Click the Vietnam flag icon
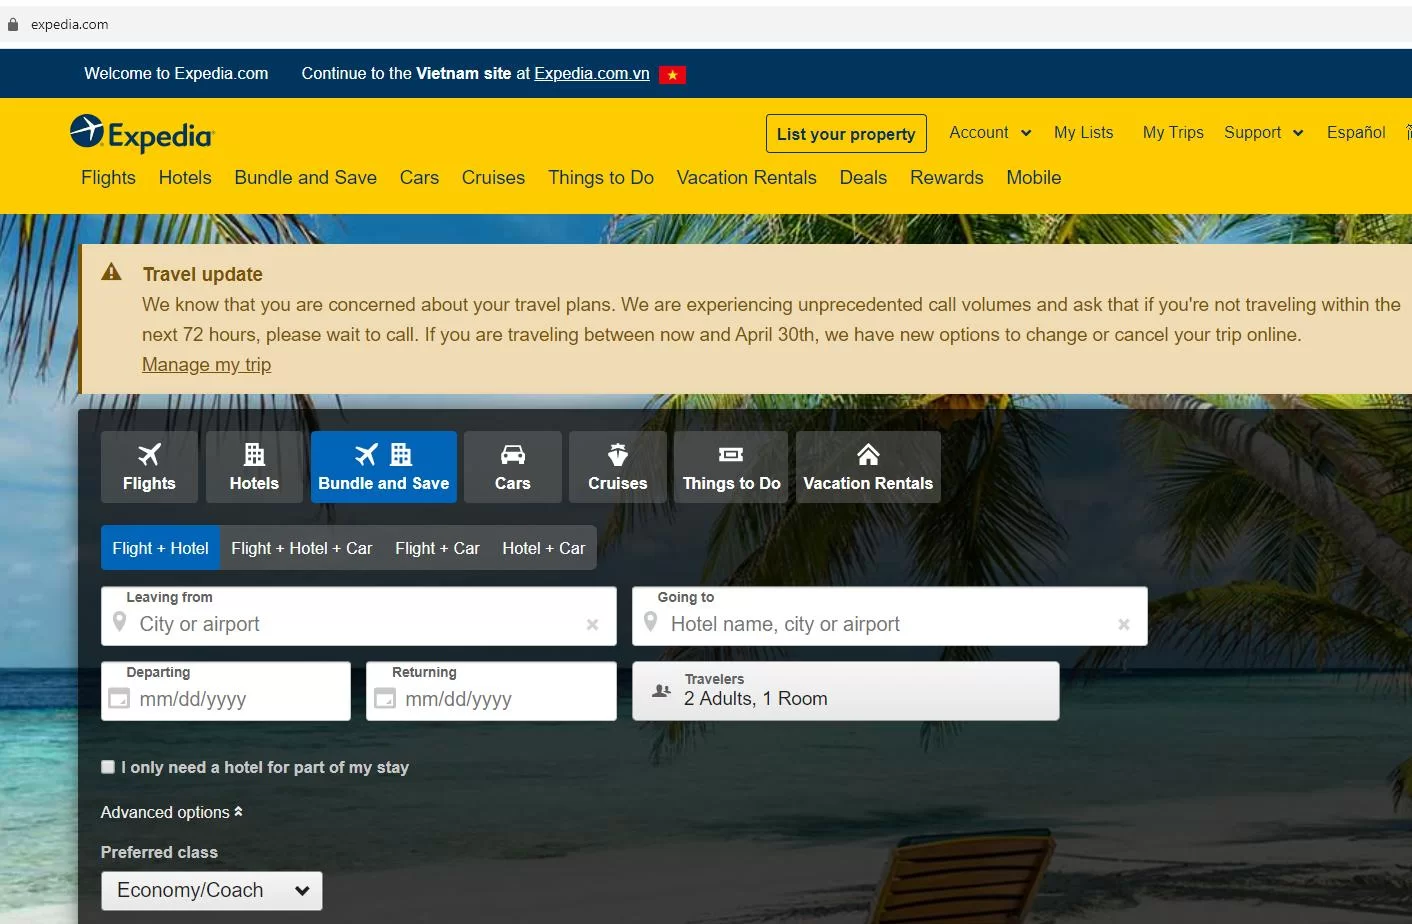This screenshot has width=1412, height=924. 672,74
